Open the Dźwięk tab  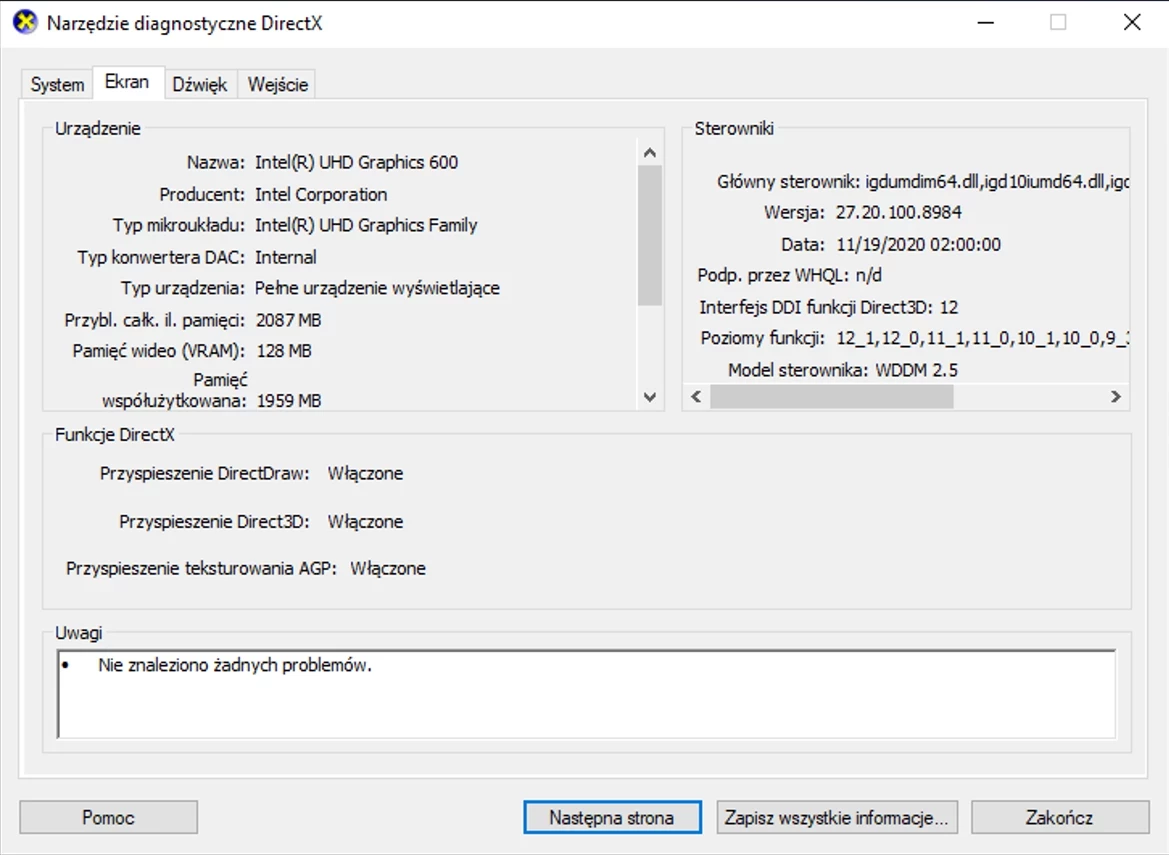click(200, 85)
